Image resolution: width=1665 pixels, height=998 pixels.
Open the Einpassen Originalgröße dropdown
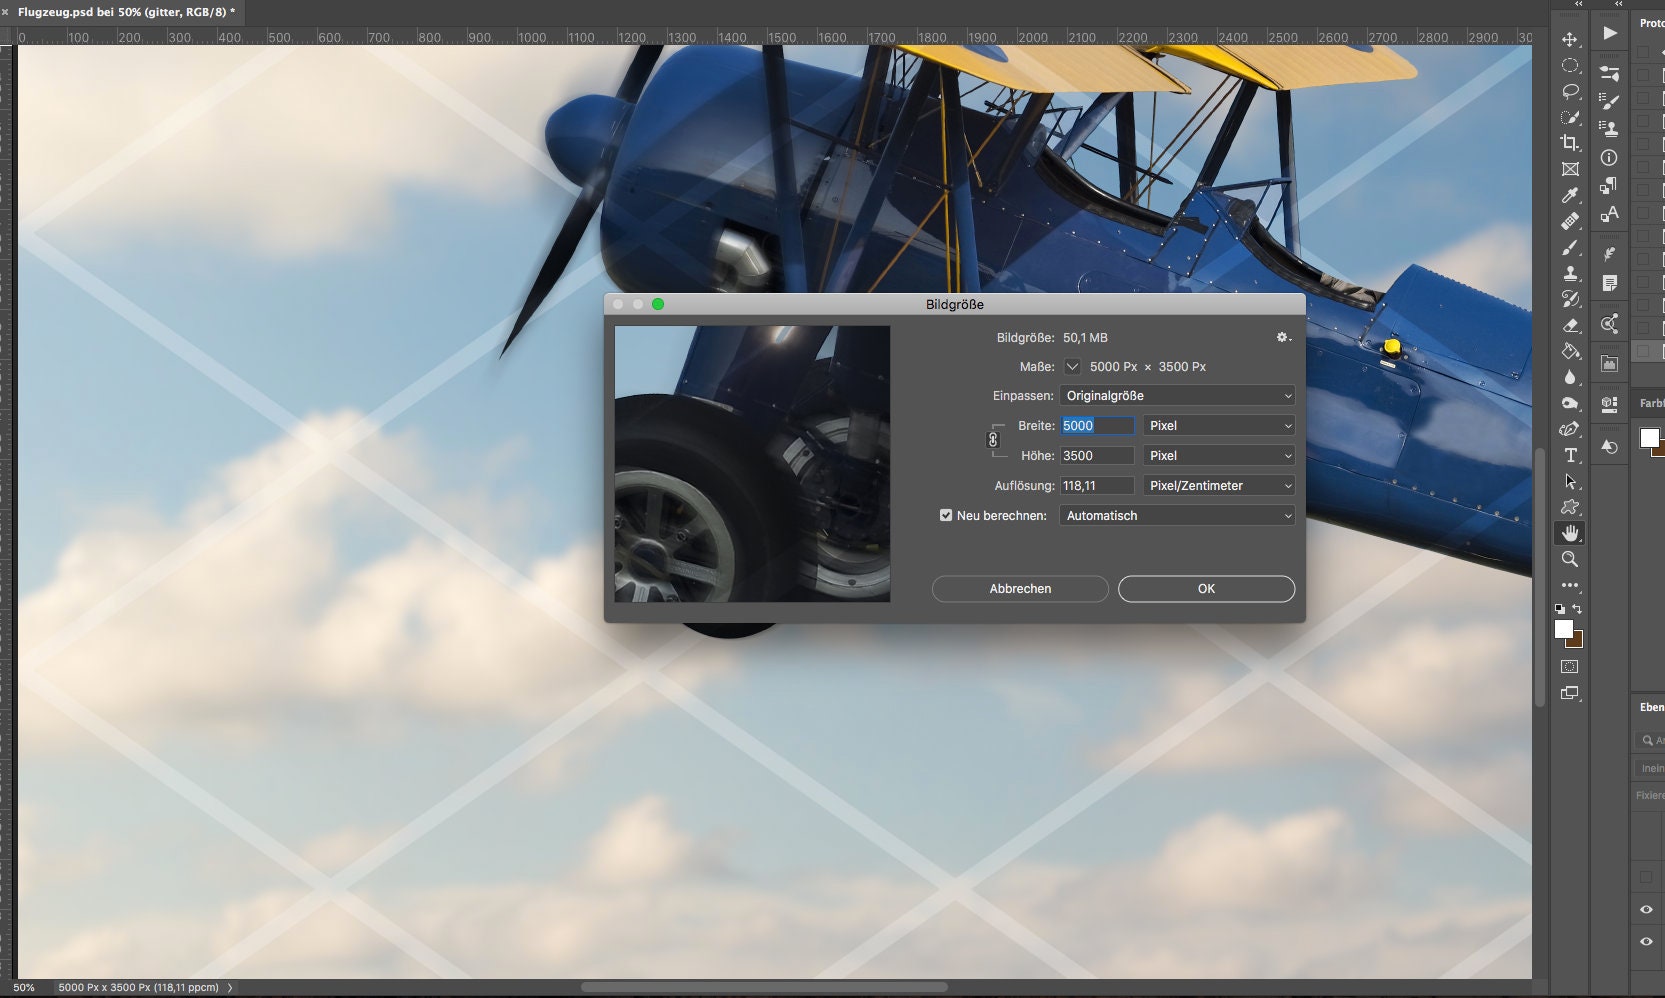click(x=1177, y=395)
